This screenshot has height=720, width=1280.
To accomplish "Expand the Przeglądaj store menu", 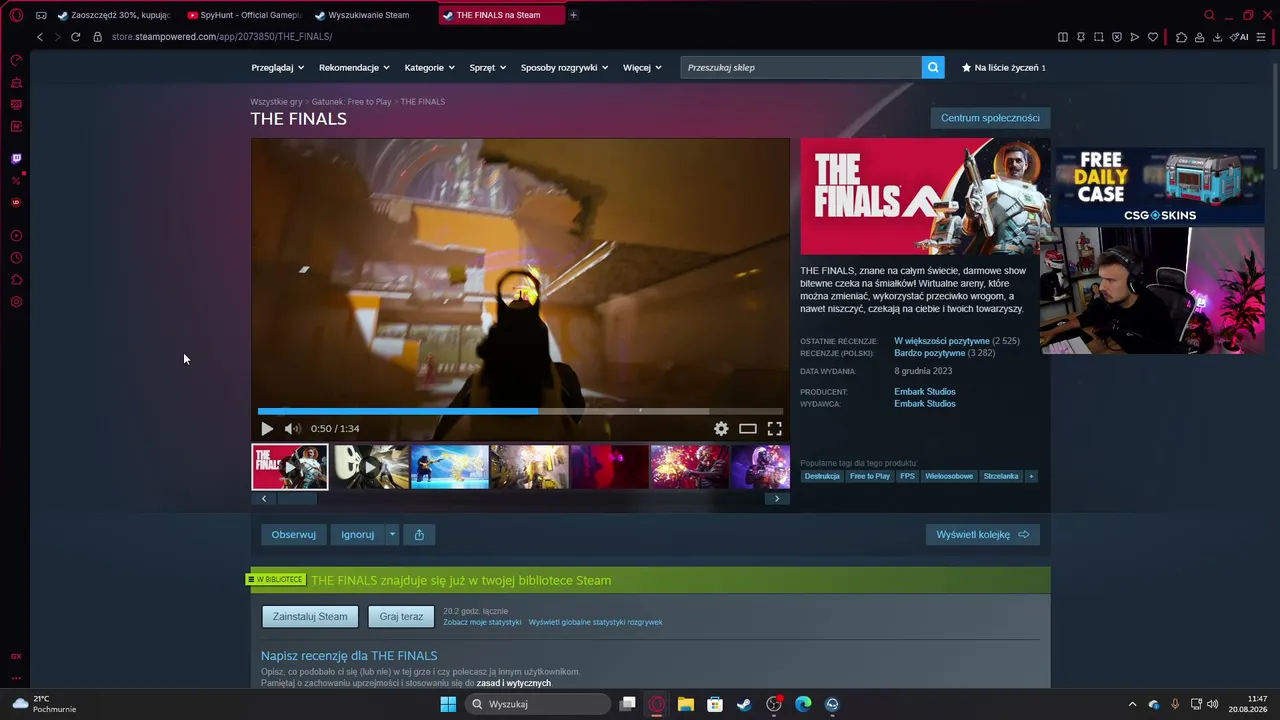I will [x=277, y=67].
